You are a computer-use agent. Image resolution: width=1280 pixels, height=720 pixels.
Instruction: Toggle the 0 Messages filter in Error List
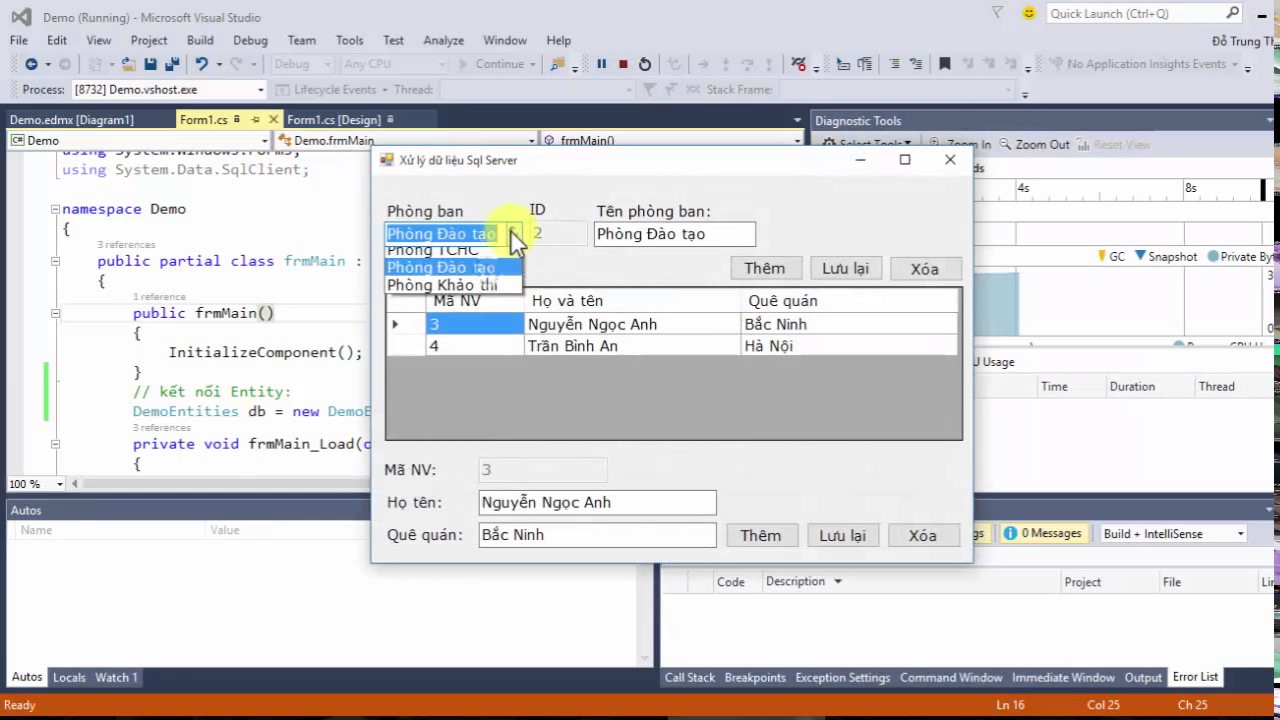click(x=1042, y=534)
